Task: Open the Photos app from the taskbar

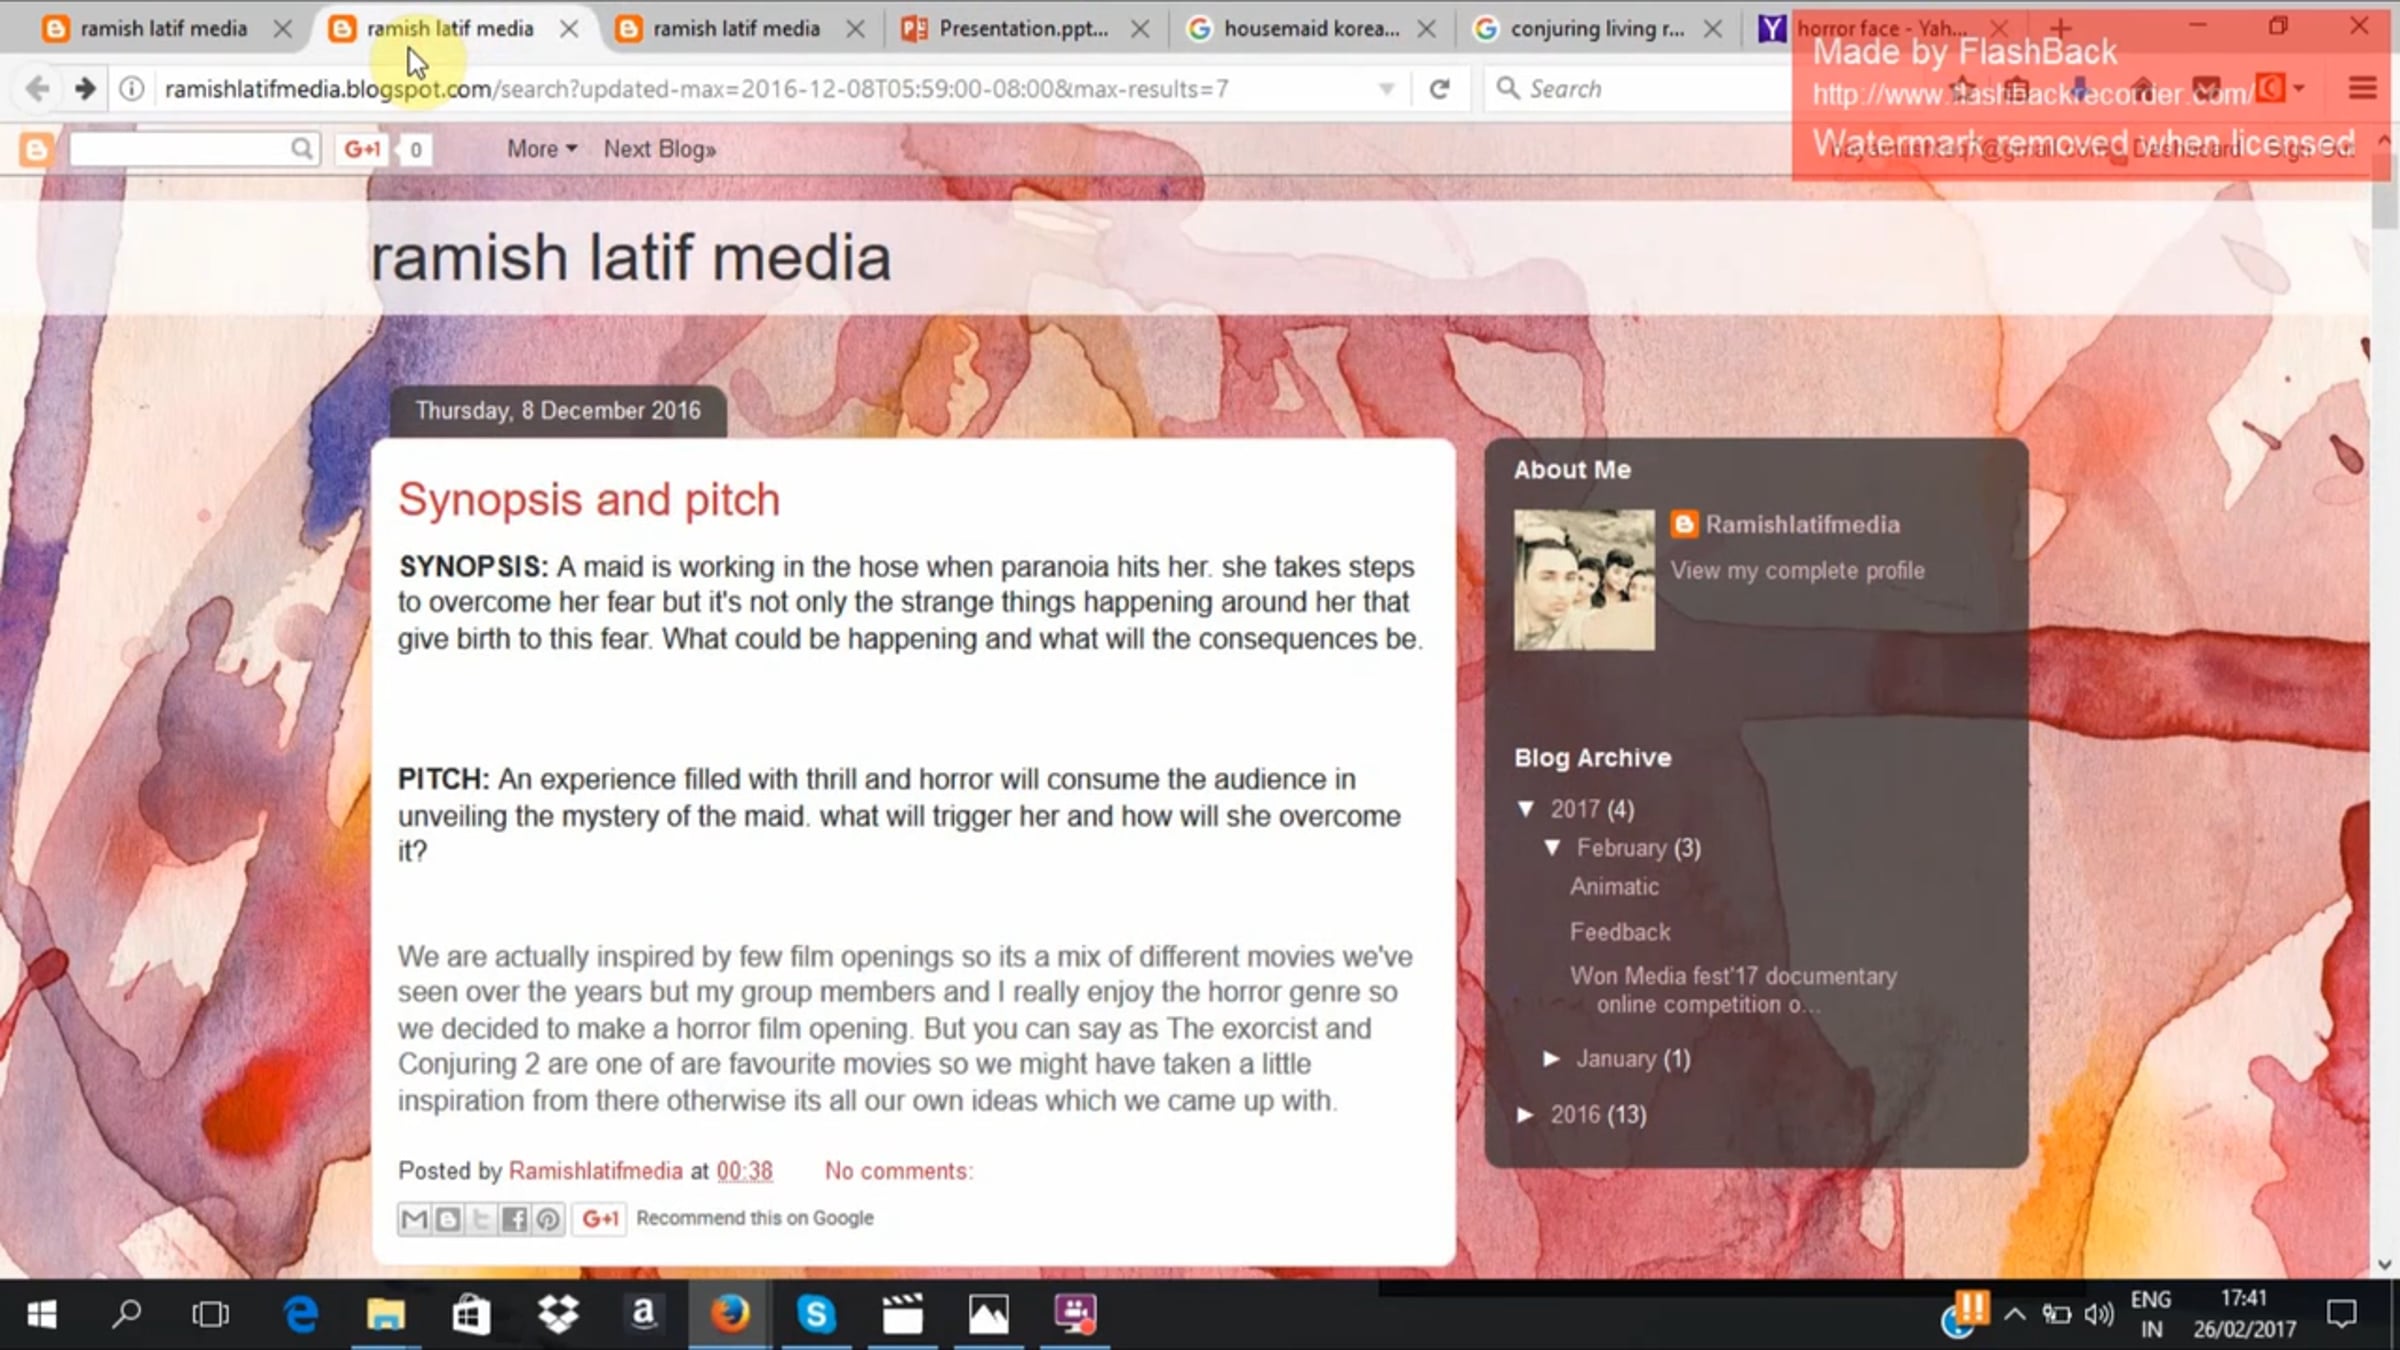Action: point(988,1314)
